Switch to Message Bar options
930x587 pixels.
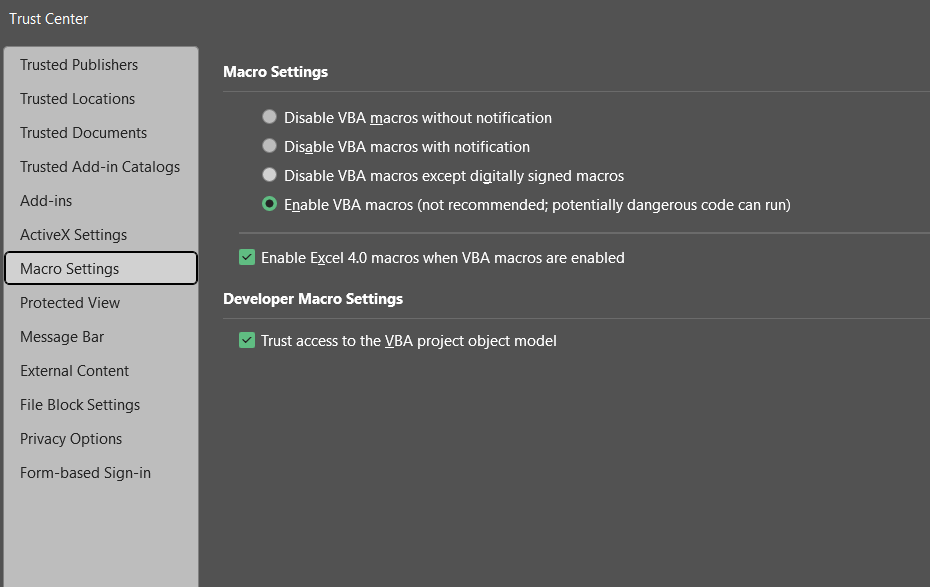click(x=62, y=337)
